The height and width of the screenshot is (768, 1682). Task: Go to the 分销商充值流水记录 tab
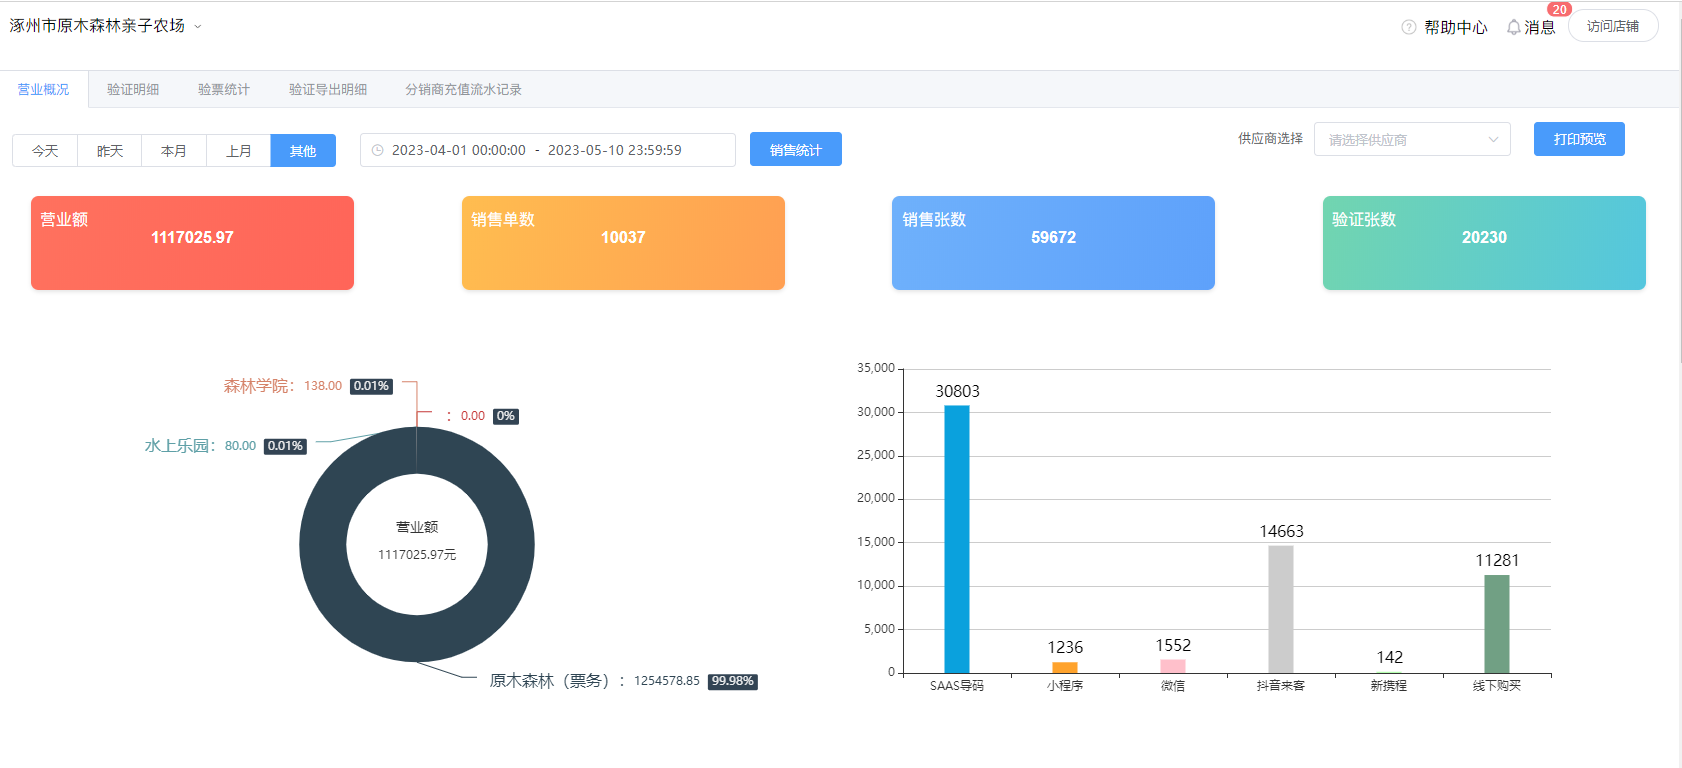[x=463, y=89]
